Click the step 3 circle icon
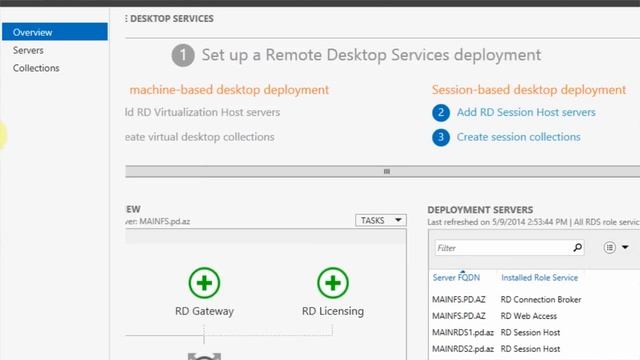This screenshot has width=640, height=360. point(441,138)
